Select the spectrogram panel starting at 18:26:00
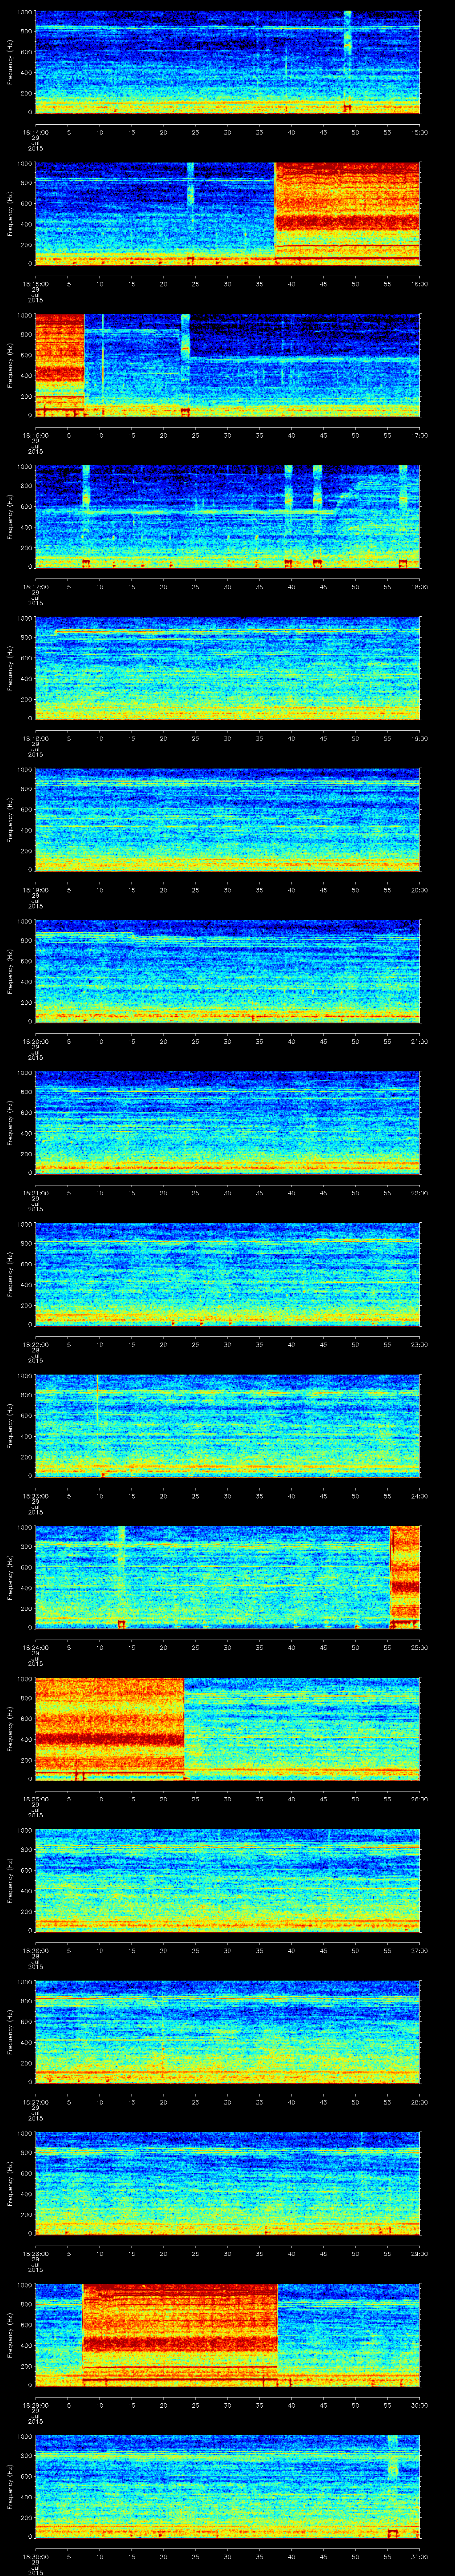 [x=228, y=1880]
